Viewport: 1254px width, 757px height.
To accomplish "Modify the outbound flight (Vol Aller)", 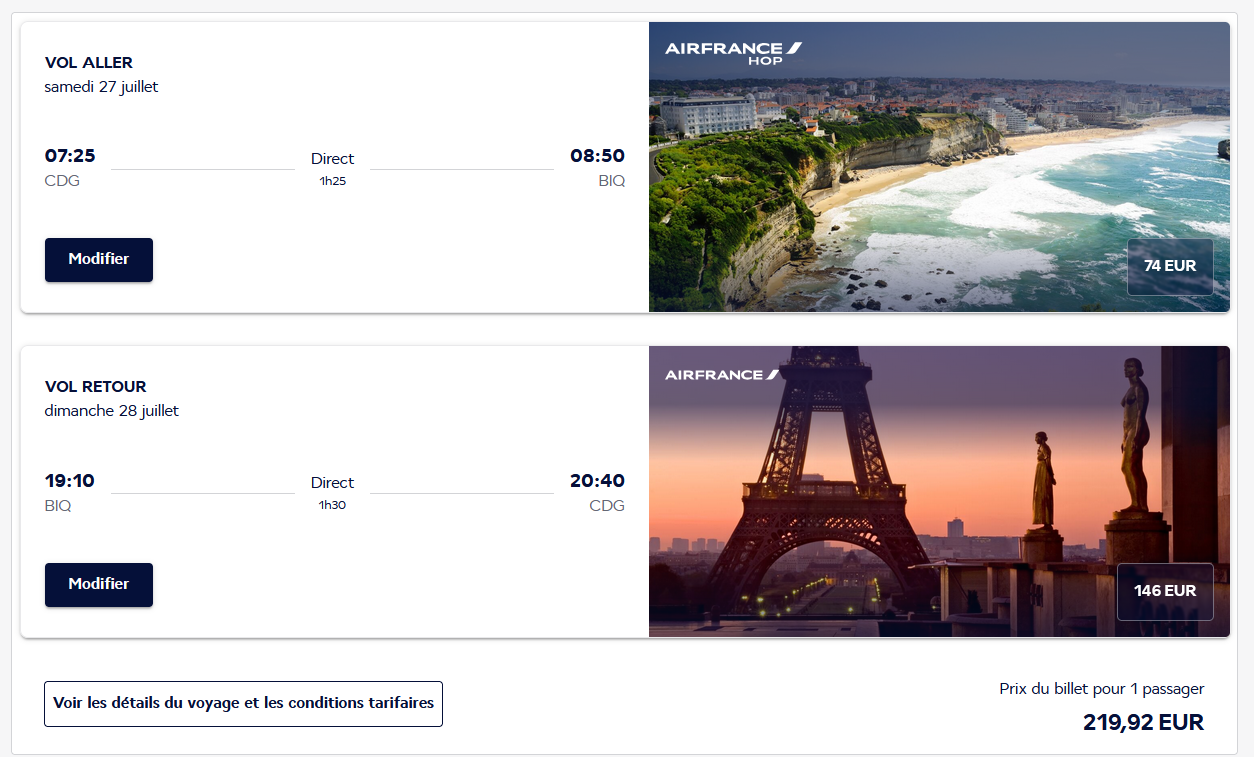I will [99, 260].
